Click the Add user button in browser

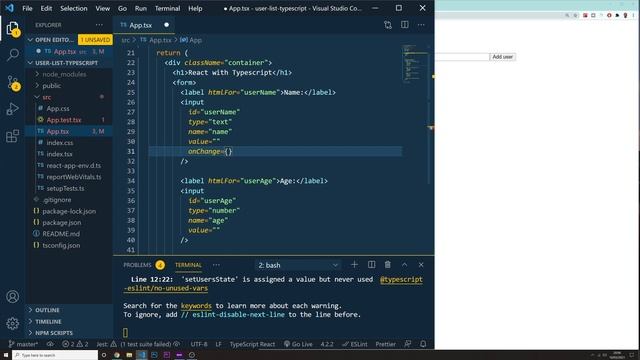tap(502, 57)
